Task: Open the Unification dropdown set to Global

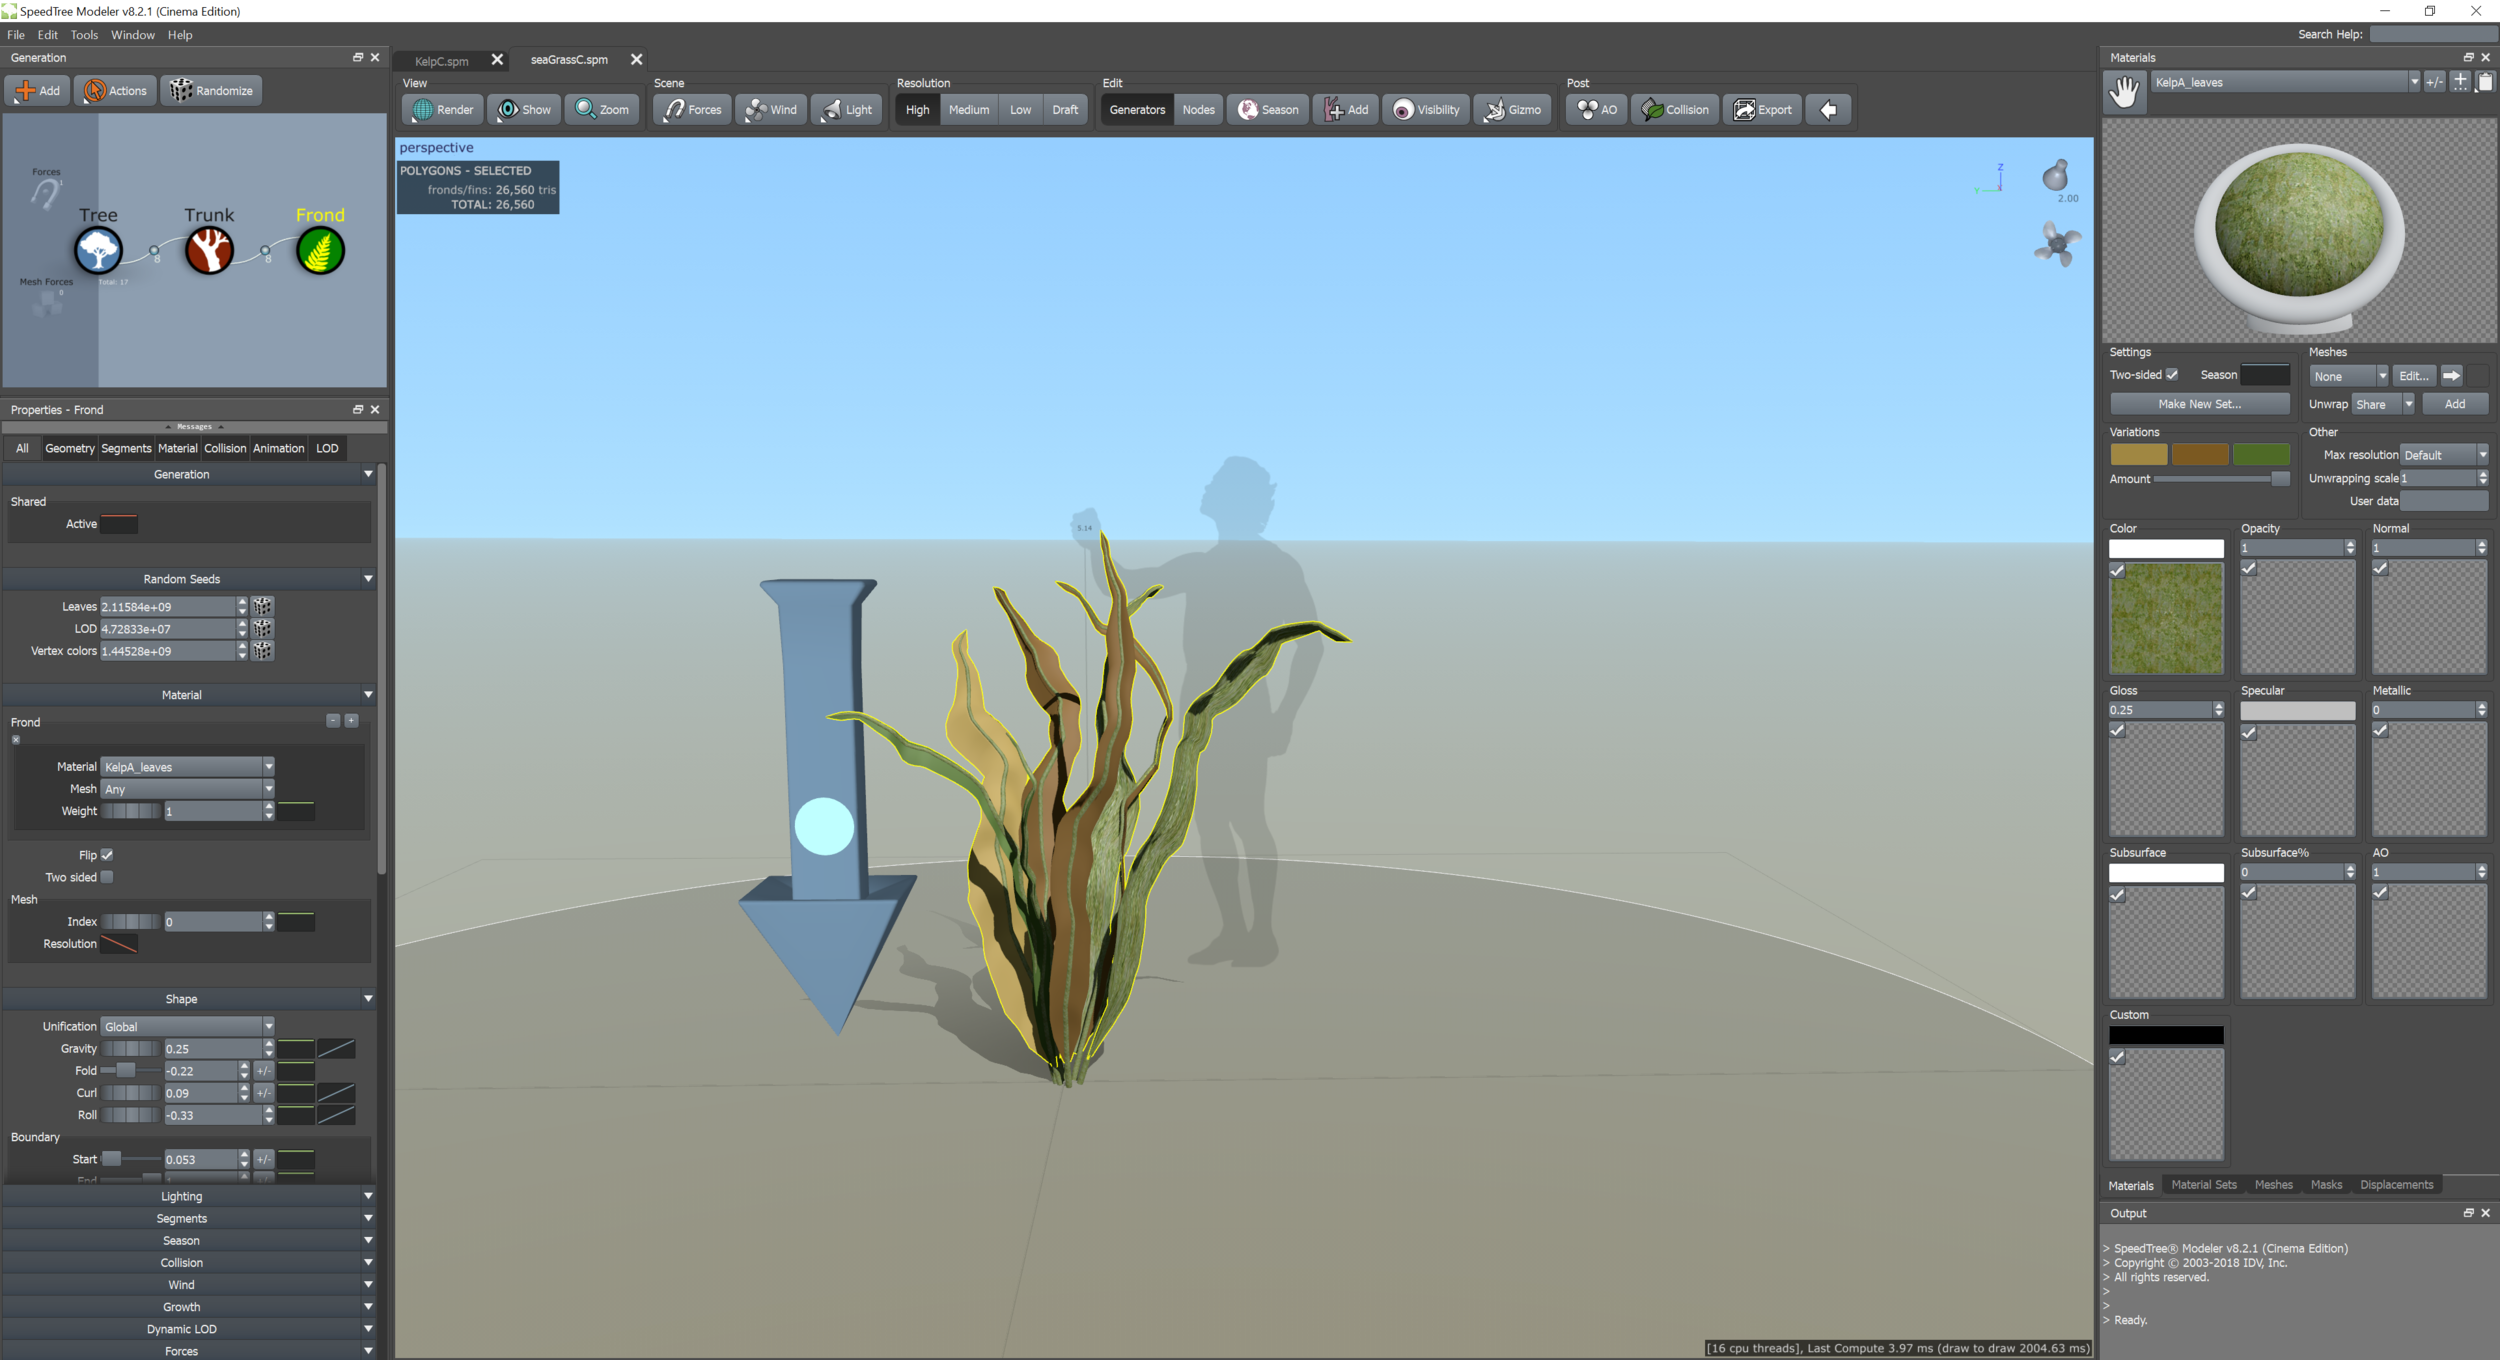Action: pyautogui.click(x=187, y=1026)
